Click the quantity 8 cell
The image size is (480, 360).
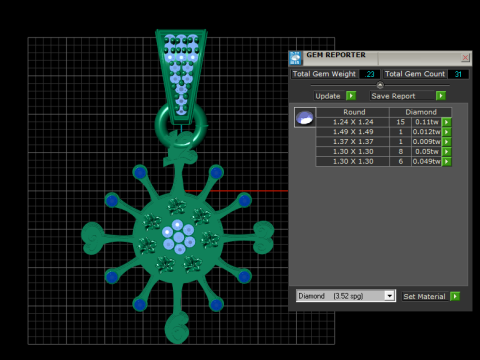401,152
